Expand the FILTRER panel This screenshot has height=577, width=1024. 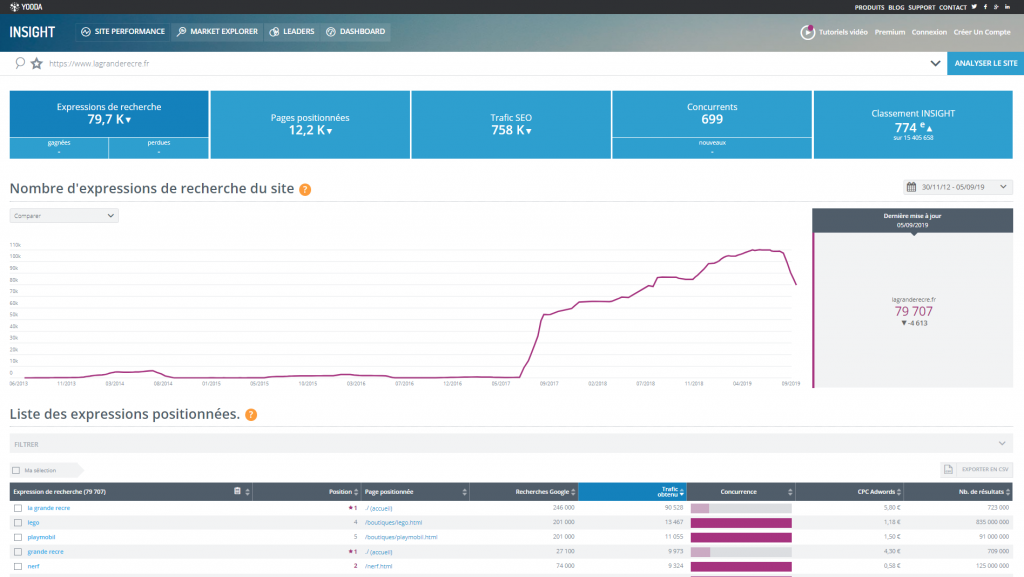pyautogui.click(x=511, y=444)
